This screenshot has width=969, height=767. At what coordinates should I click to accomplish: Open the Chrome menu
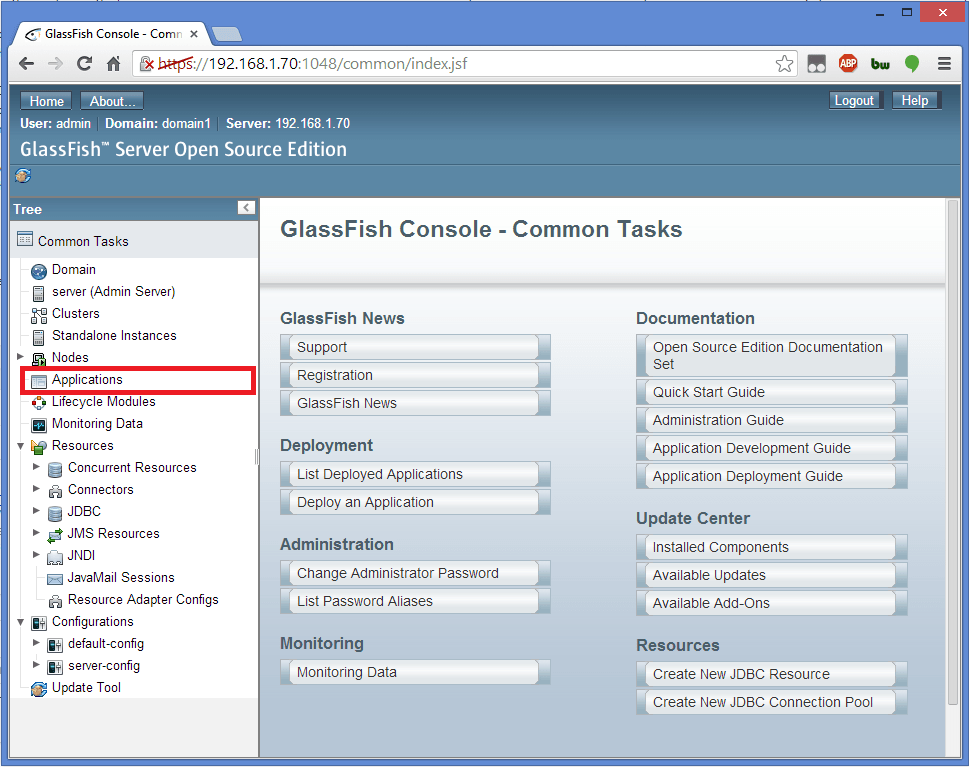(944, 62)
